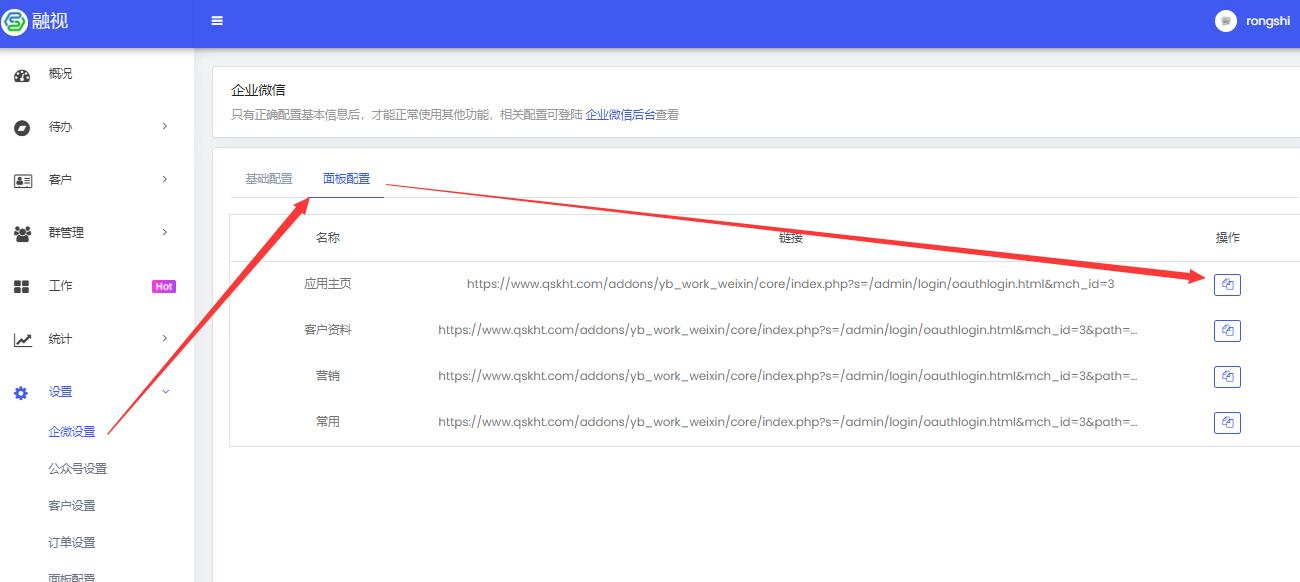Click the 融视 logo icon
1300x582 pixels.
click(15, 21)
